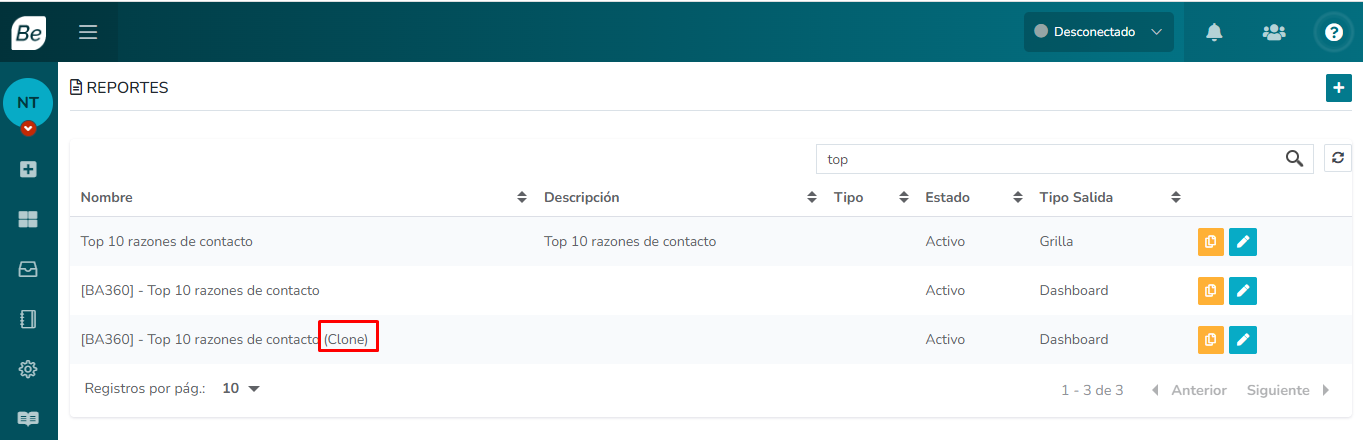Open the notifications bell
Screen dimensions: 1363x440
click(x=1214, y=32)
